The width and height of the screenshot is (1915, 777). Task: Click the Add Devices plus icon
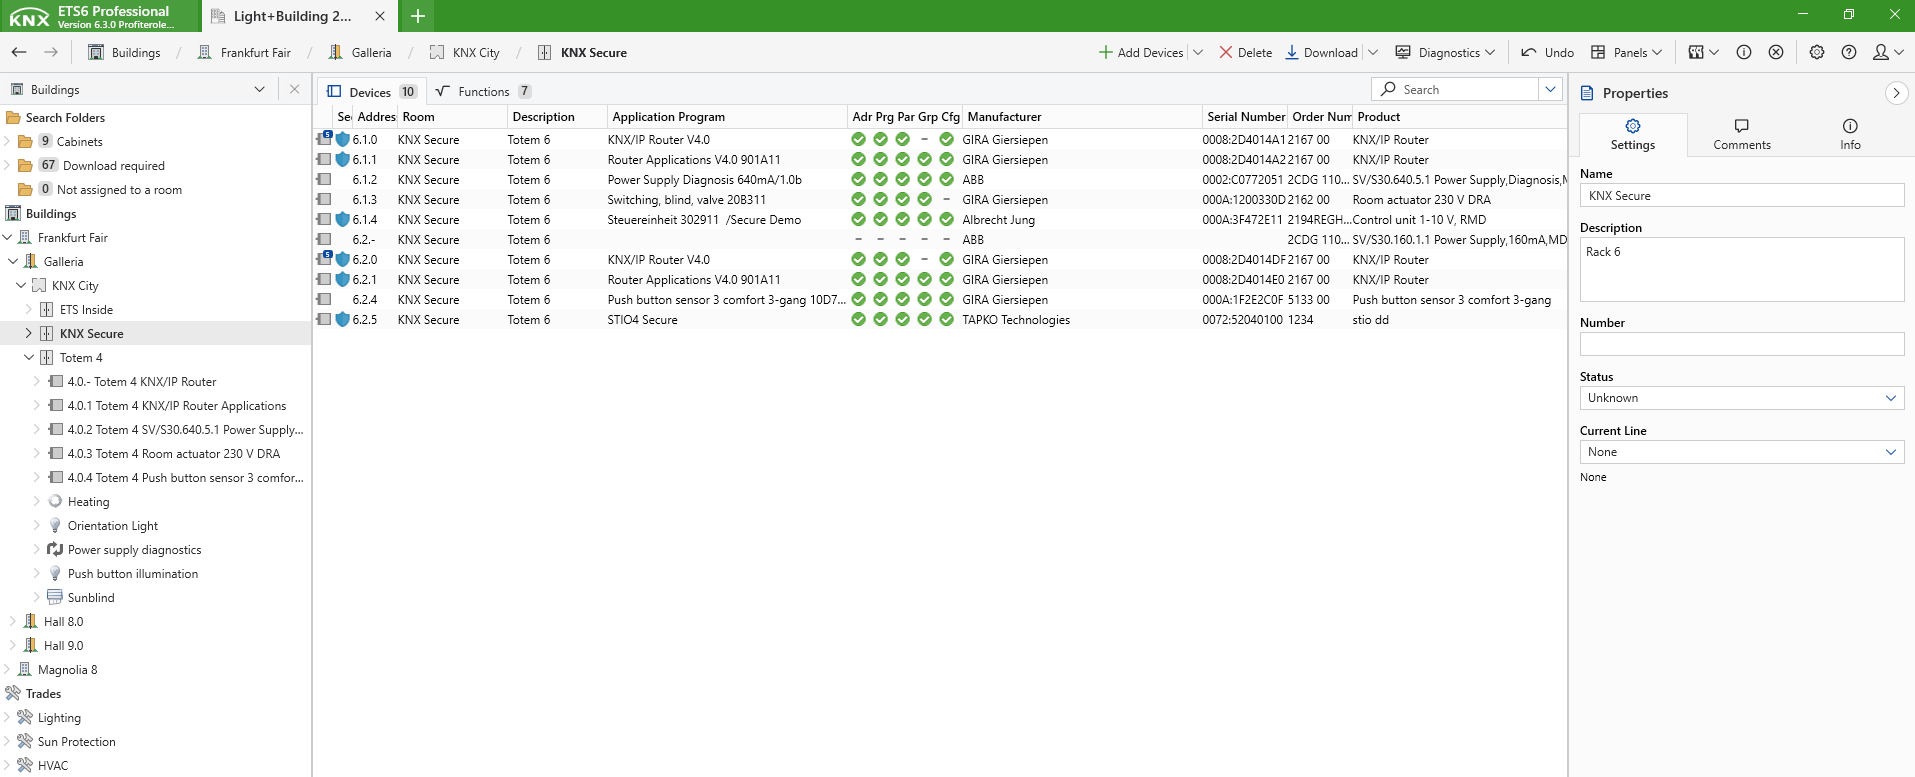click(x=1105, y=52)
